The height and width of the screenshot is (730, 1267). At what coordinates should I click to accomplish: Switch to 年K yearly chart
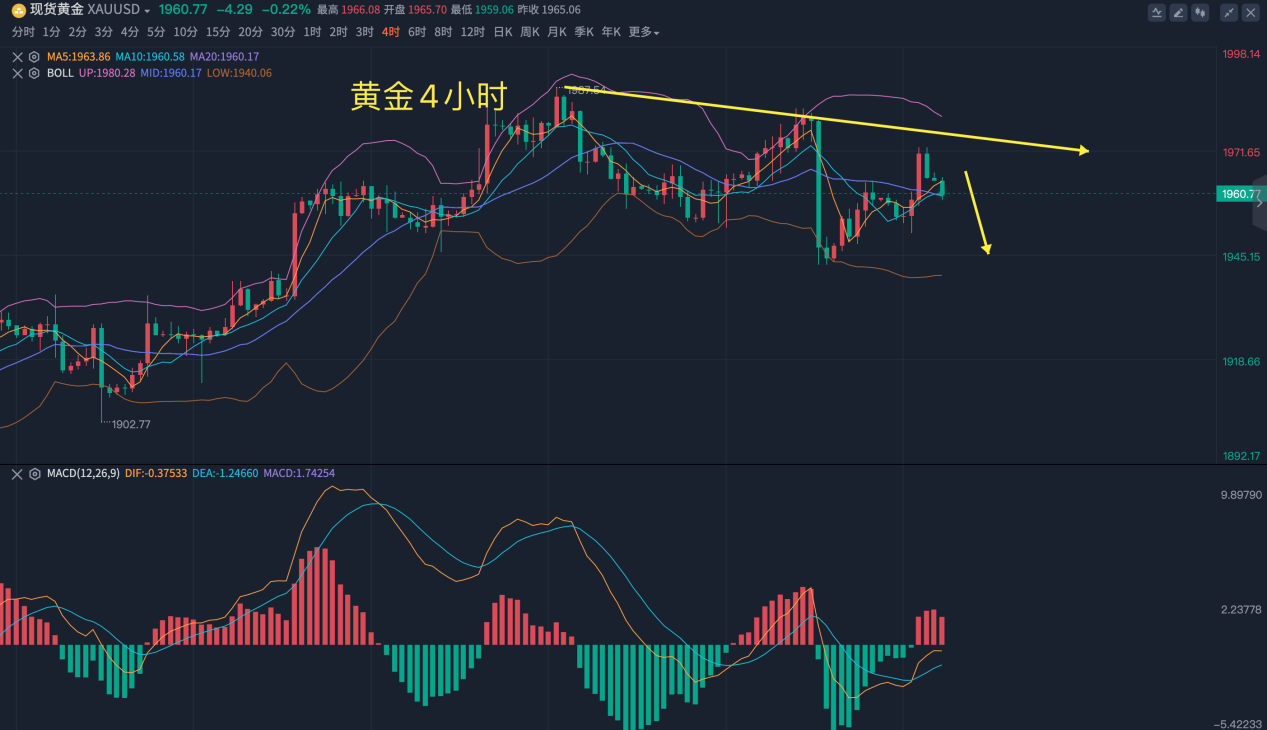[610, 32]
